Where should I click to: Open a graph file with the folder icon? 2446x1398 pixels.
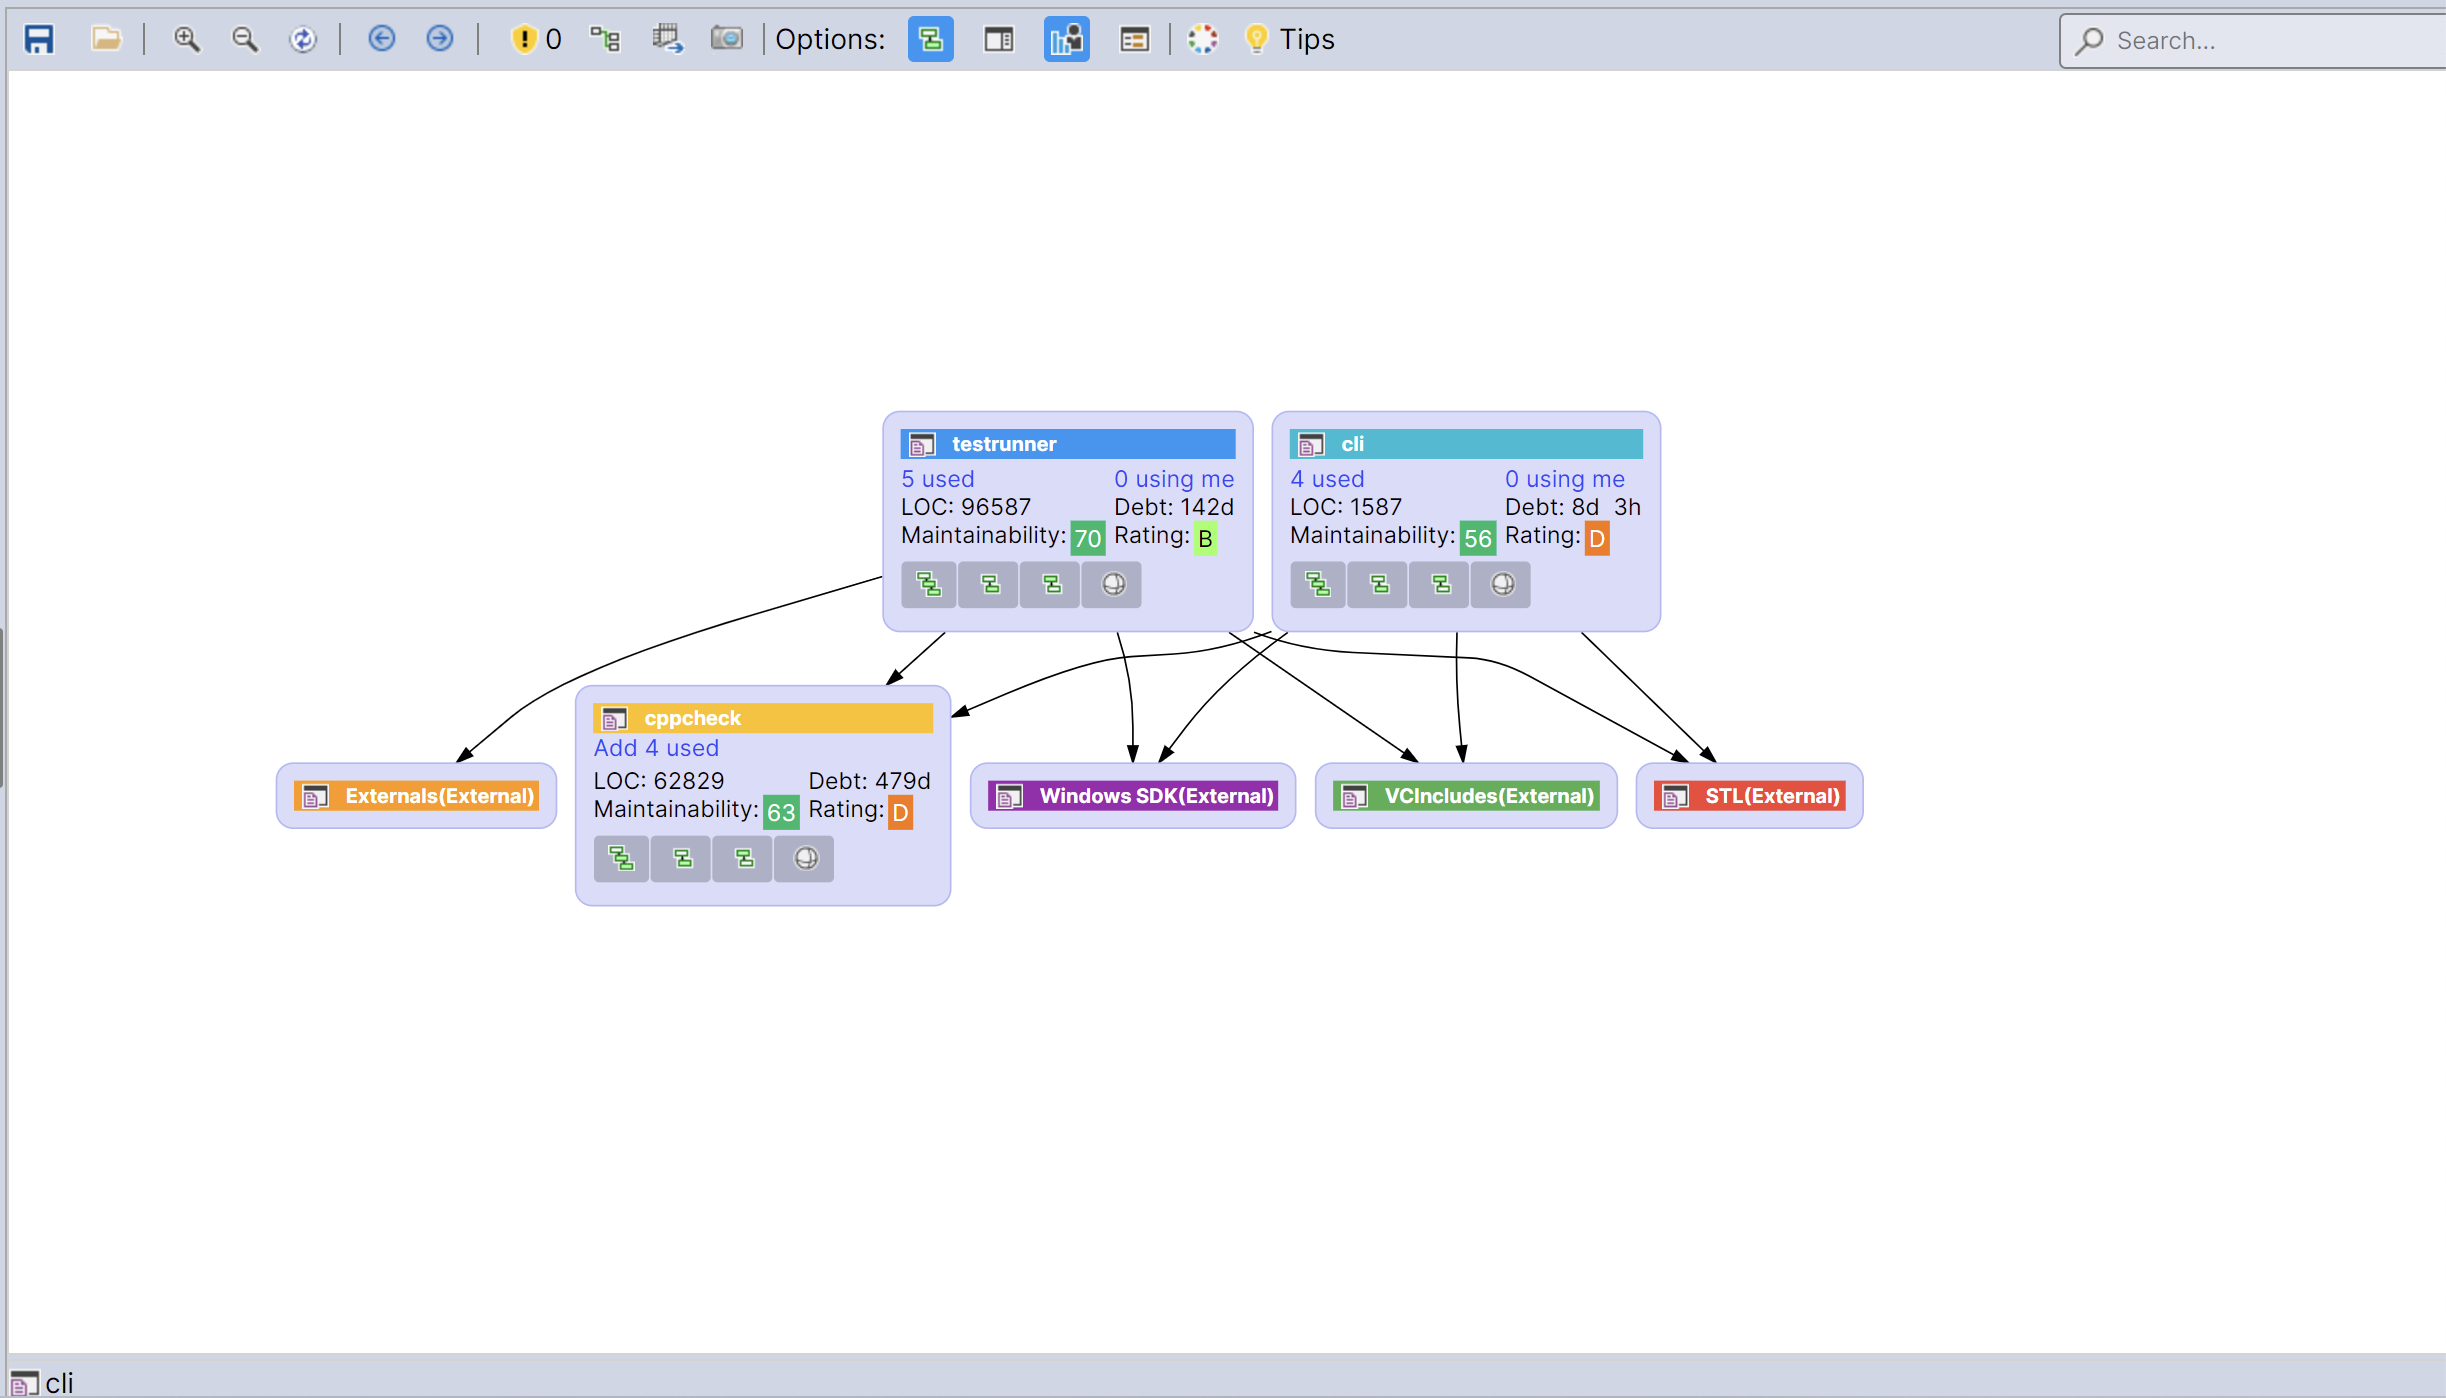coord(105,38)
